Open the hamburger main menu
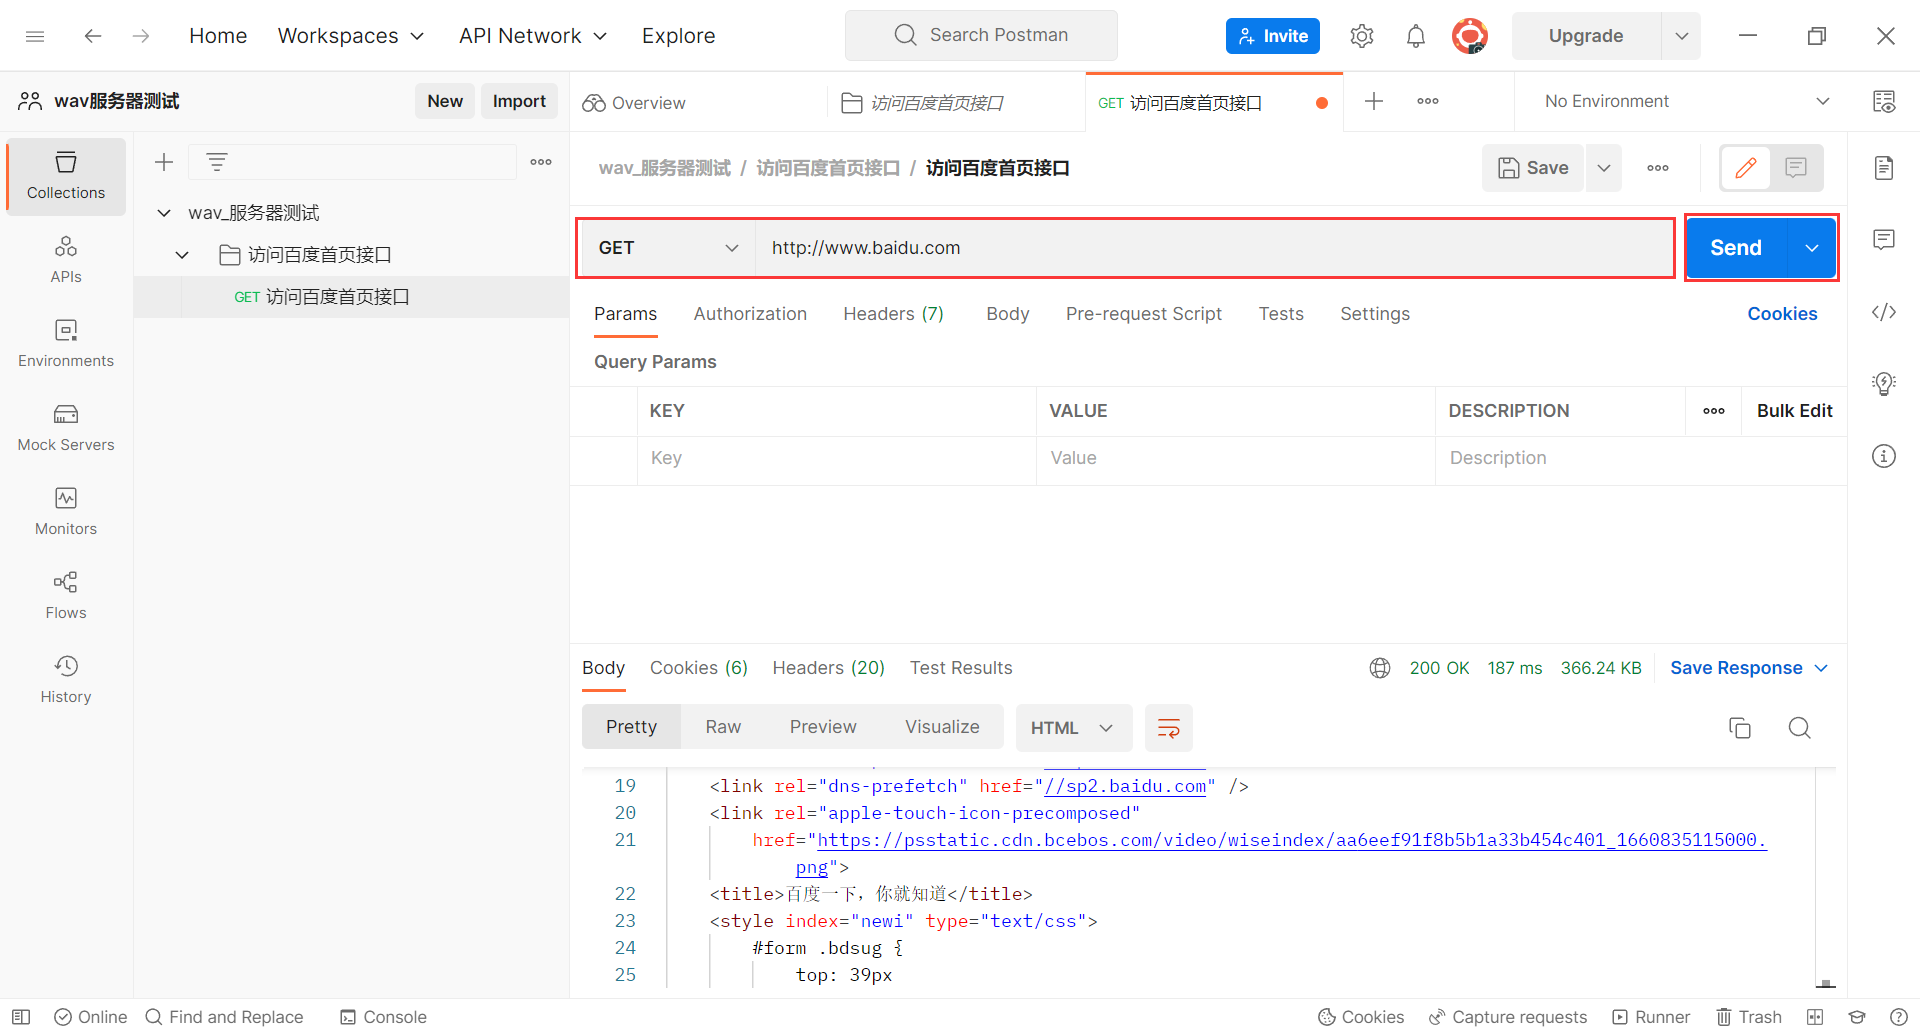 (x=35, y=36)
